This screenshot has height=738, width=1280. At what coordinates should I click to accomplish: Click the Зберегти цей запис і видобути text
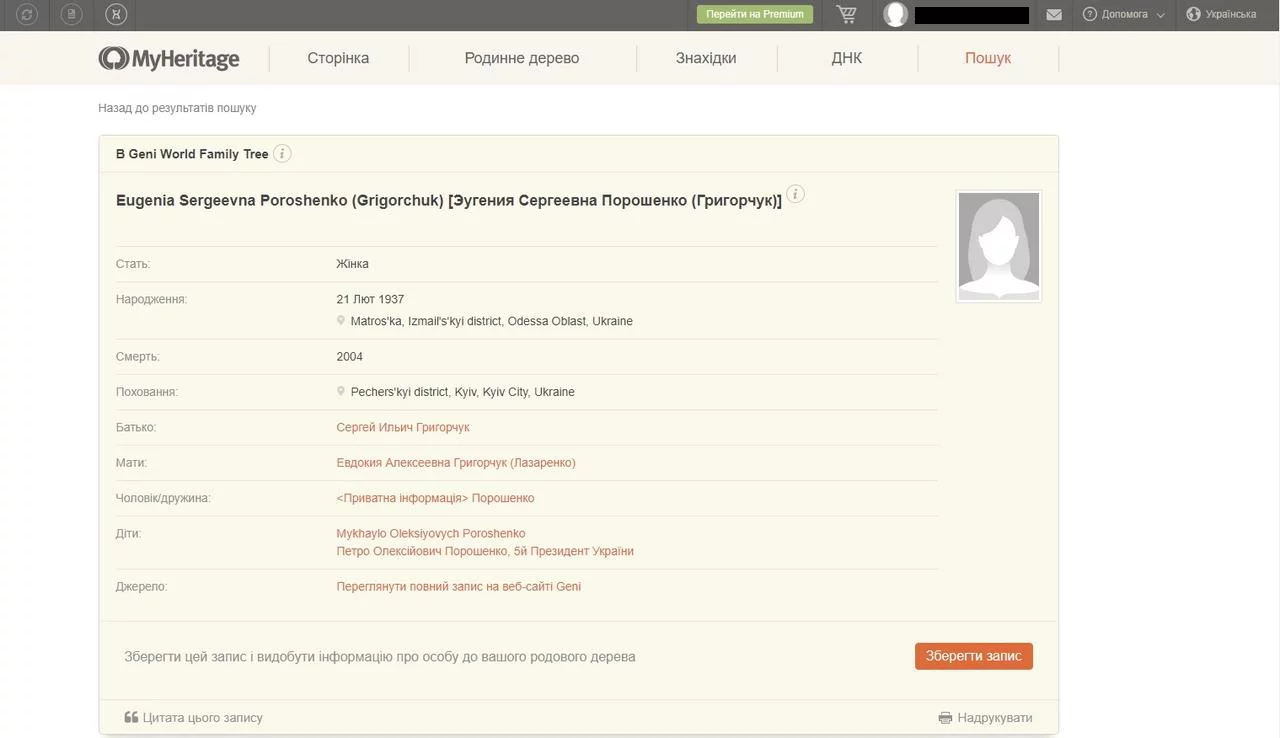pos(380,657)
